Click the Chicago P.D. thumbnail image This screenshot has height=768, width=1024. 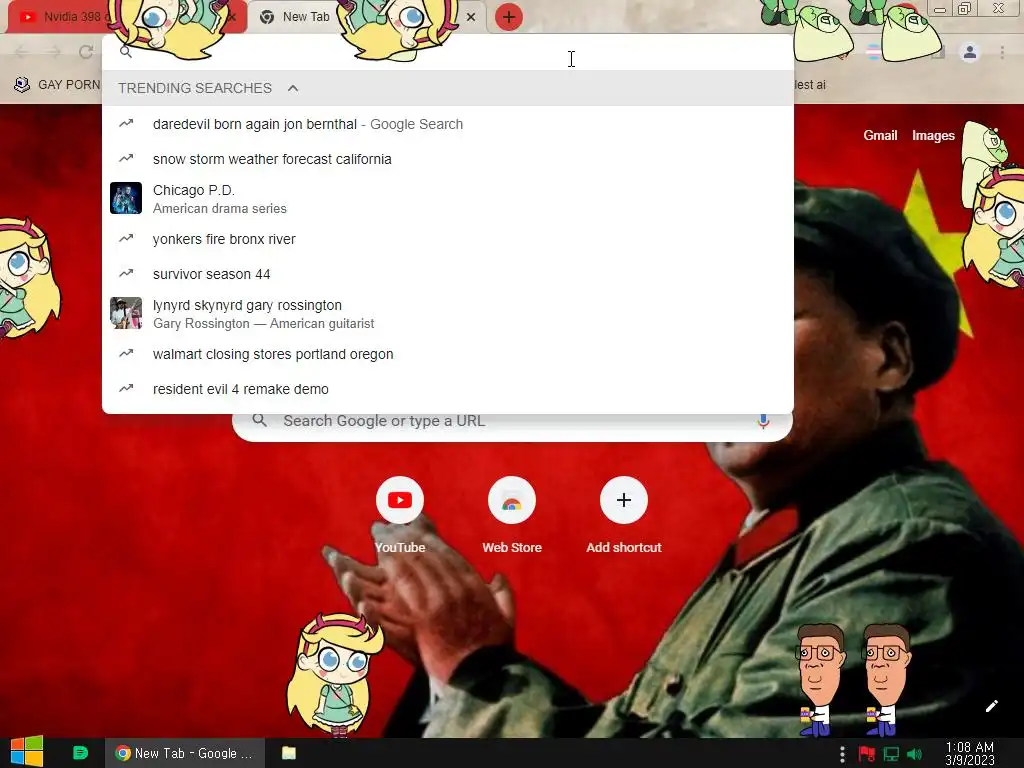[x=126, y=198]
